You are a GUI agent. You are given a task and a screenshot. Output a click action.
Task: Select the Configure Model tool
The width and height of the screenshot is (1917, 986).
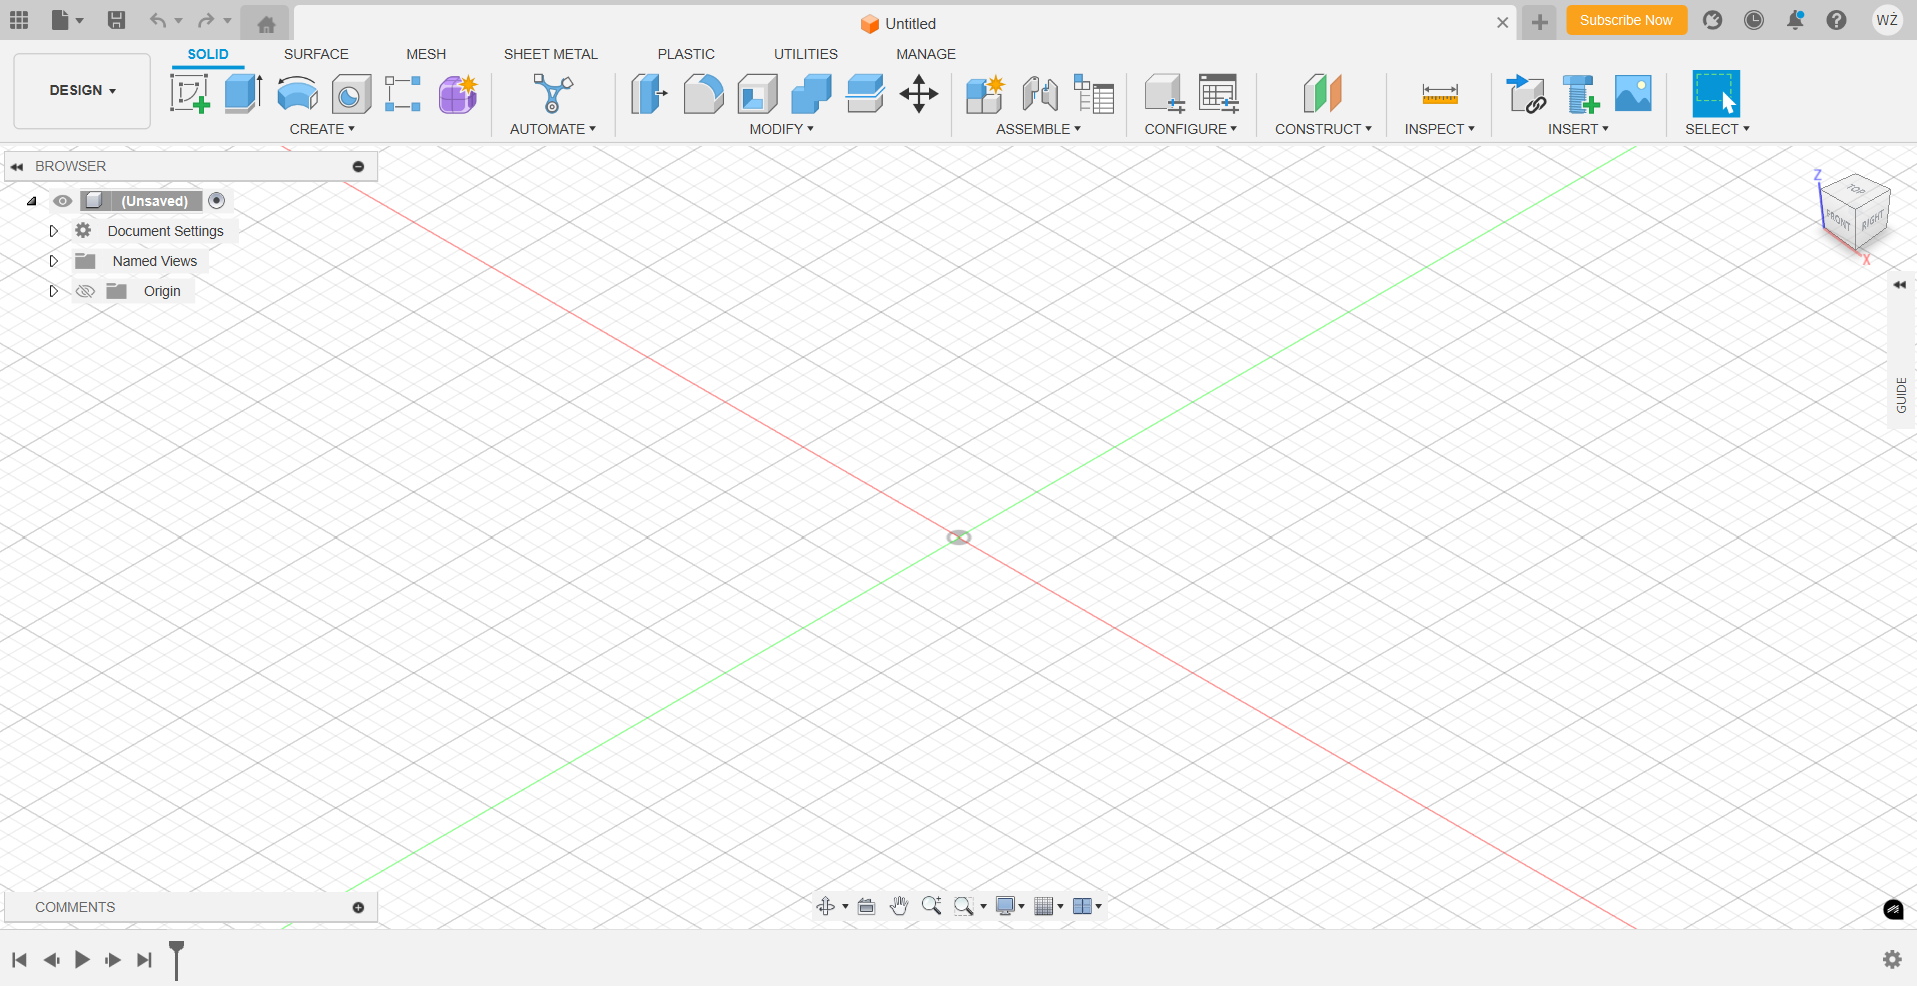1164,94
